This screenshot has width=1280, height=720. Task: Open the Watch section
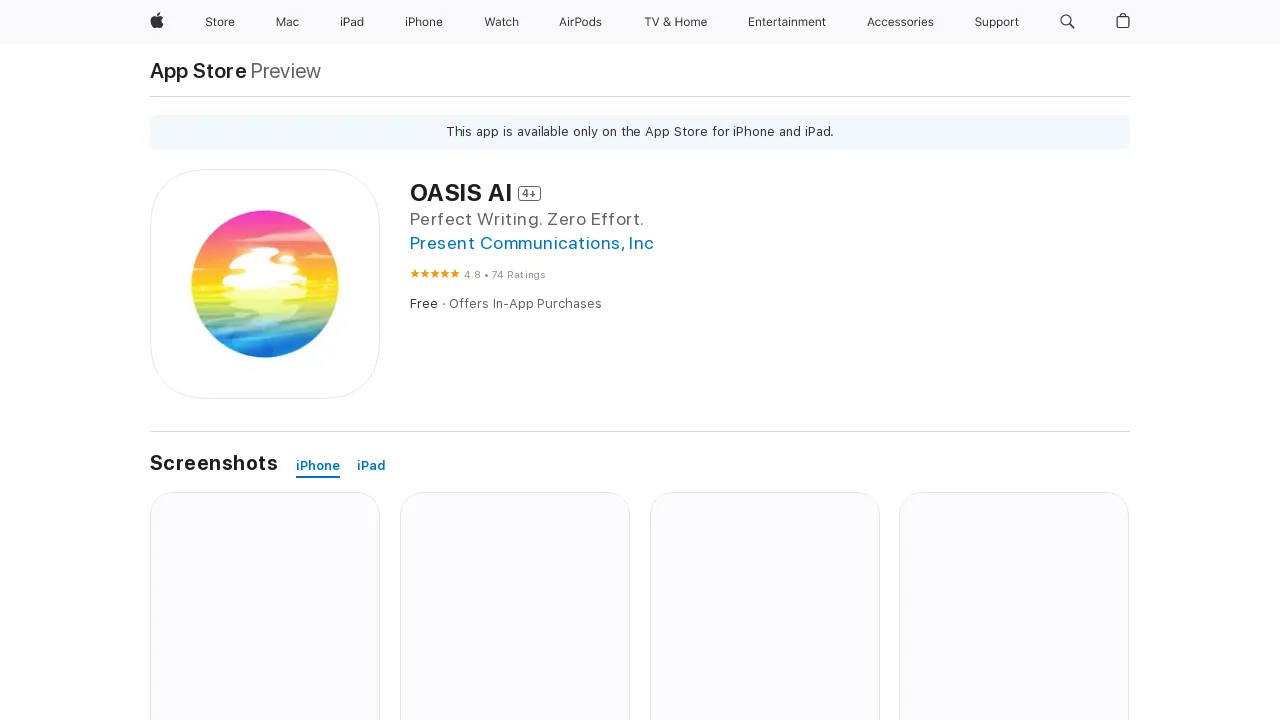point(501,22)
